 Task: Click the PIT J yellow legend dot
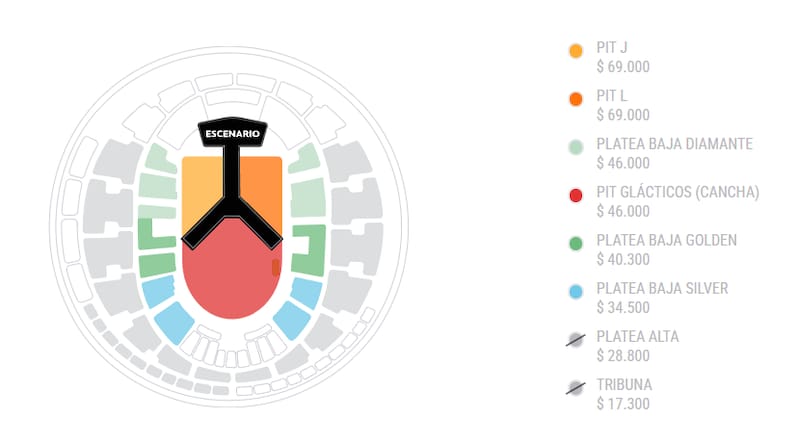(x=575, y=51)
